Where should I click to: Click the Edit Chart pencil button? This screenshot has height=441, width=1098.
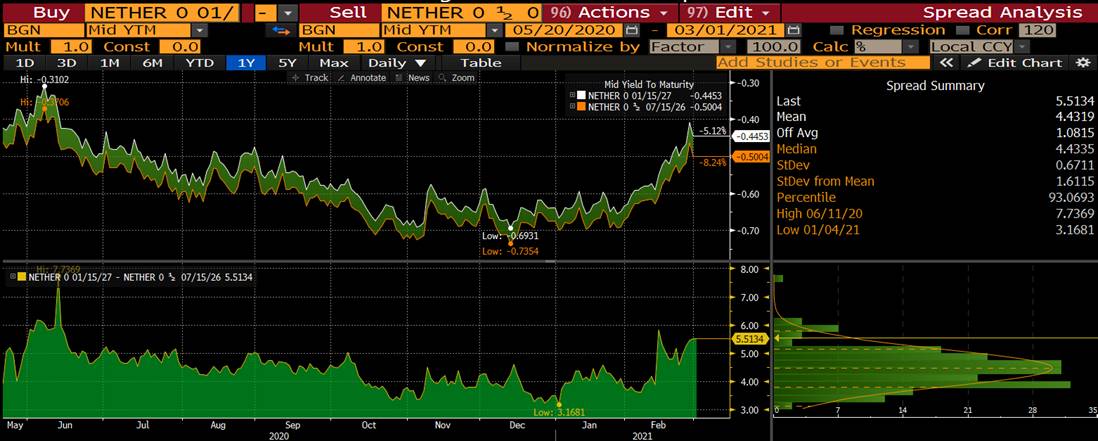pyautogui.click(x=1015, y=62)
